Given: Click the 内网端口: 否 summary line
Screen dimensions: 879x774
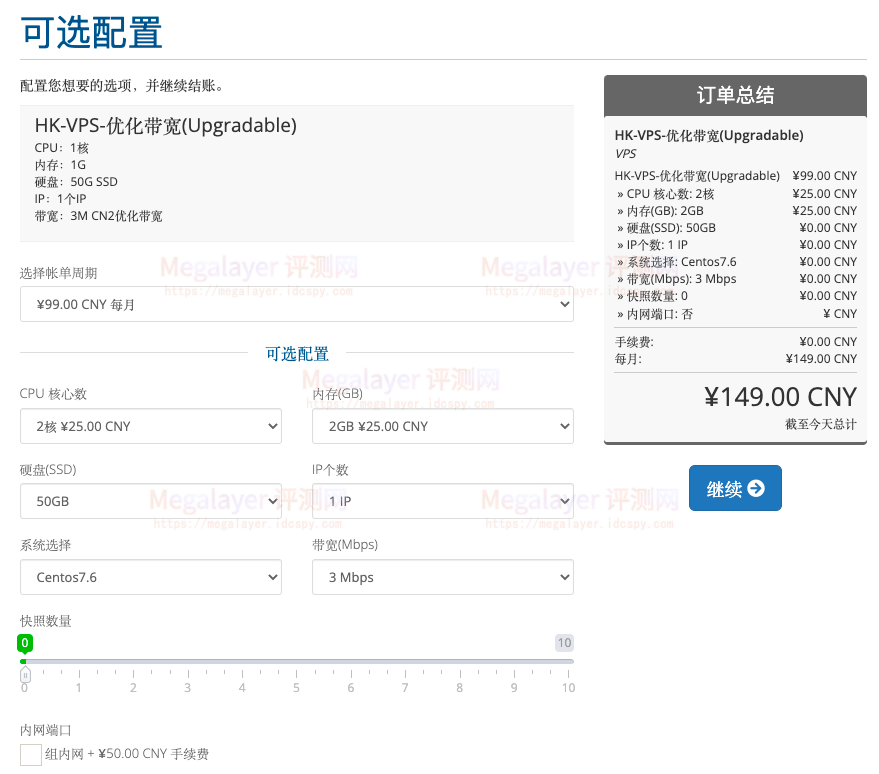Looking at the screenshot, I should [x=735, y=314].
